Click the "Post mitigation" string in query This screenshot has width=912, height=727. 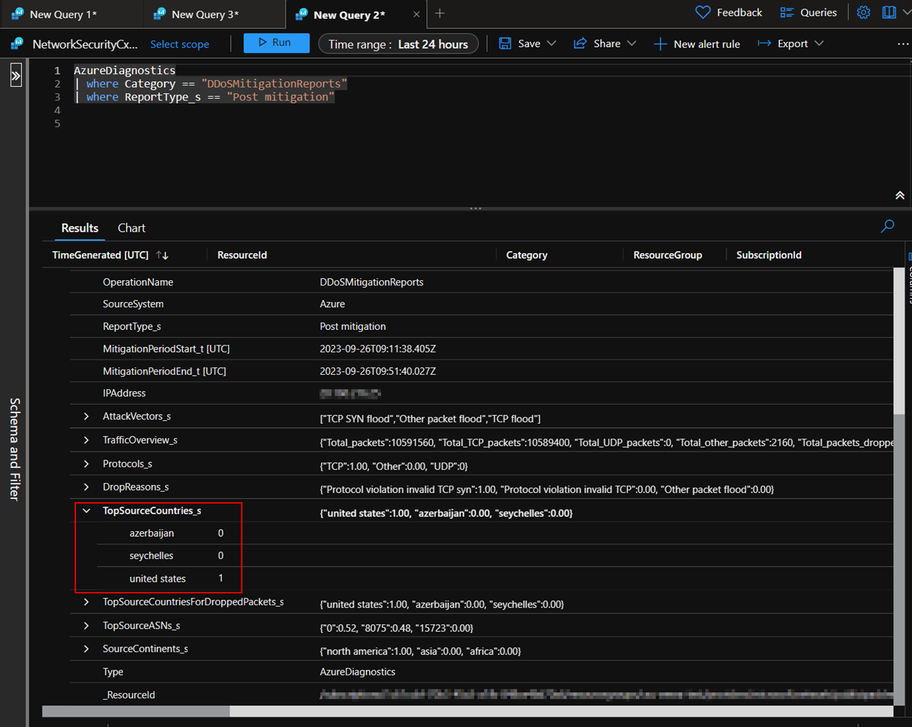coord(281,97)
